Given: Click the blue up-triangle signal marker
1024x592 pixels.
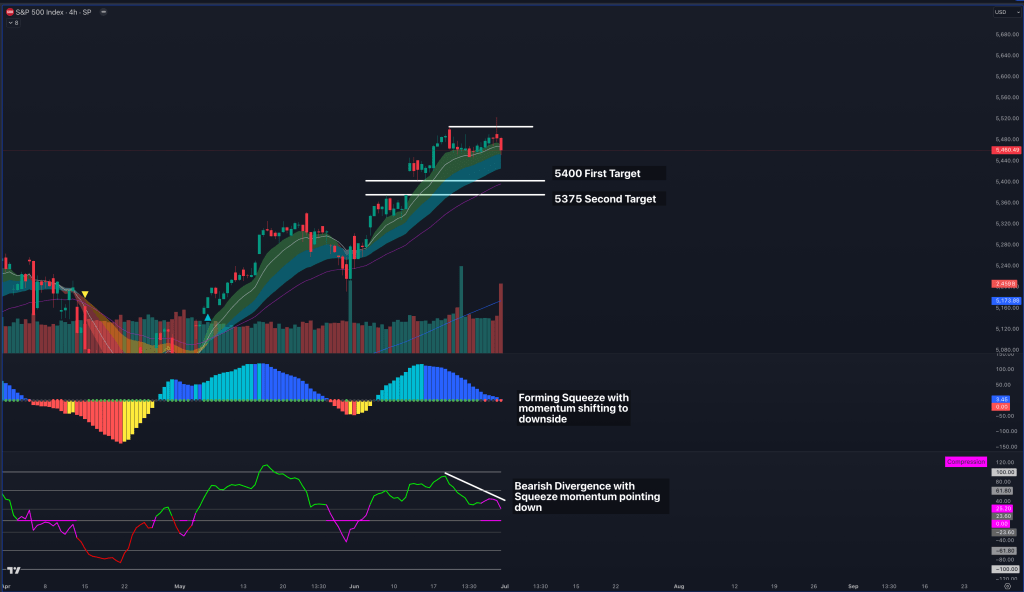Looking at the screenshot, I should pos(208,317).
